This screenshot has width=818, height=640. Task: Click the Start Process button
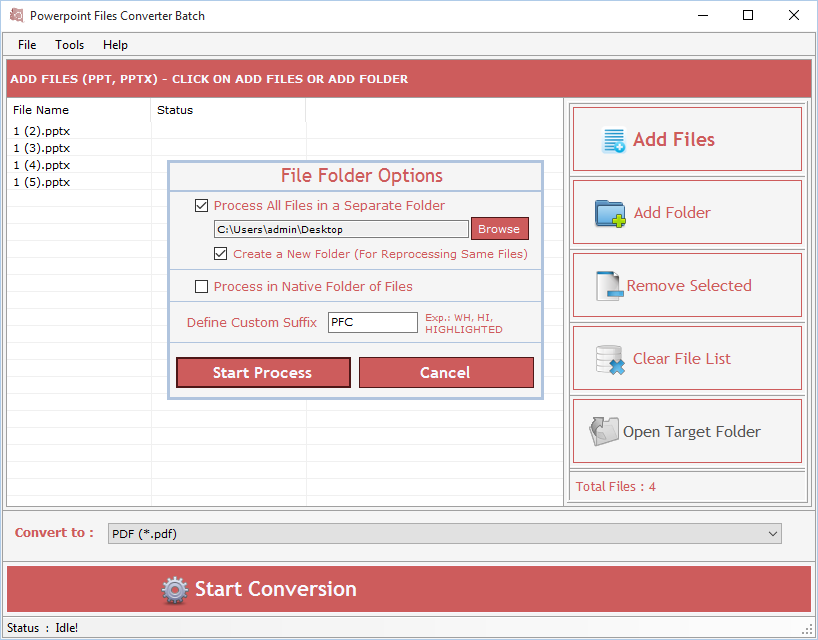(x=263, y=372)
